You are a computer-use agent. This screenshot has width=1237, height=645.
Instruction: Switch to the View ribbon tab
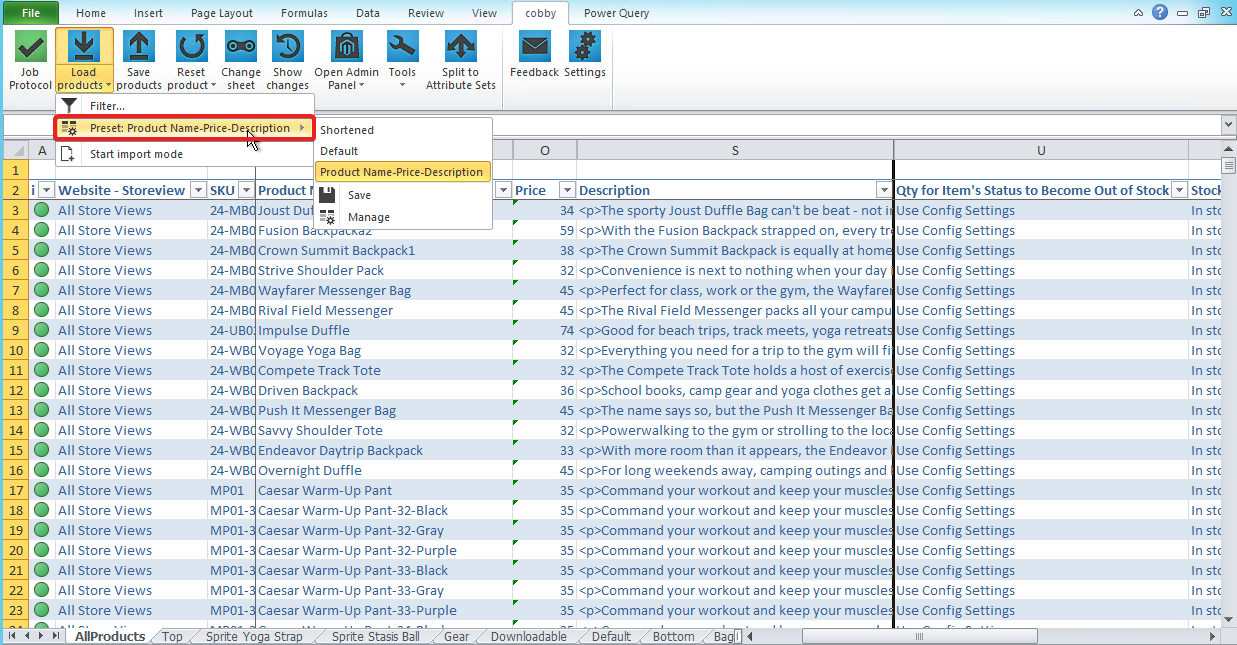[x=484, y=13]
